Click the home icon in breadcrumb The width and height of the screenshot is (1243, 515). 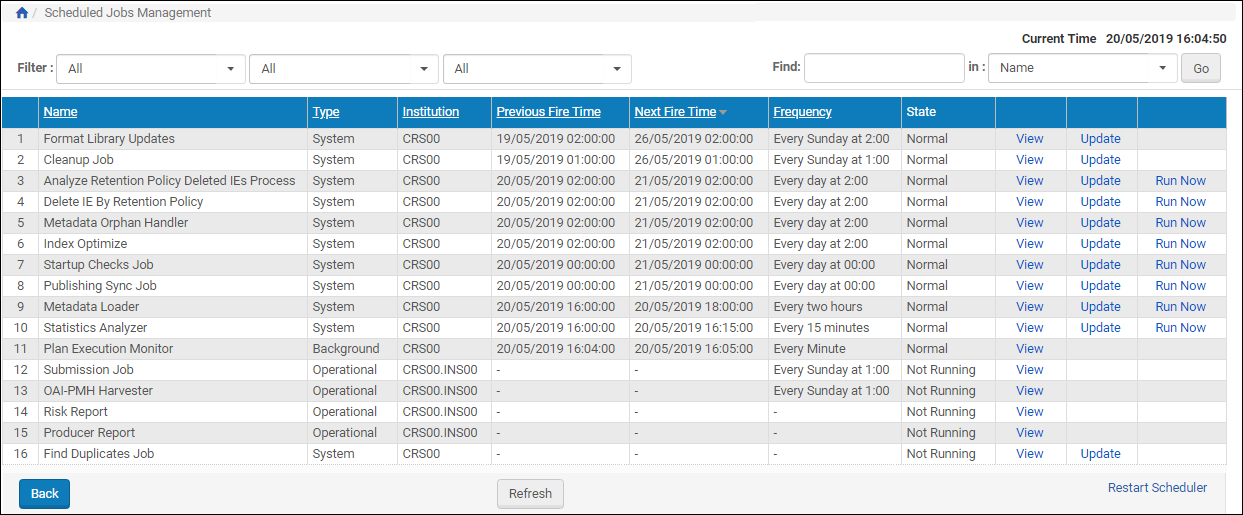[x=22, y=13]
